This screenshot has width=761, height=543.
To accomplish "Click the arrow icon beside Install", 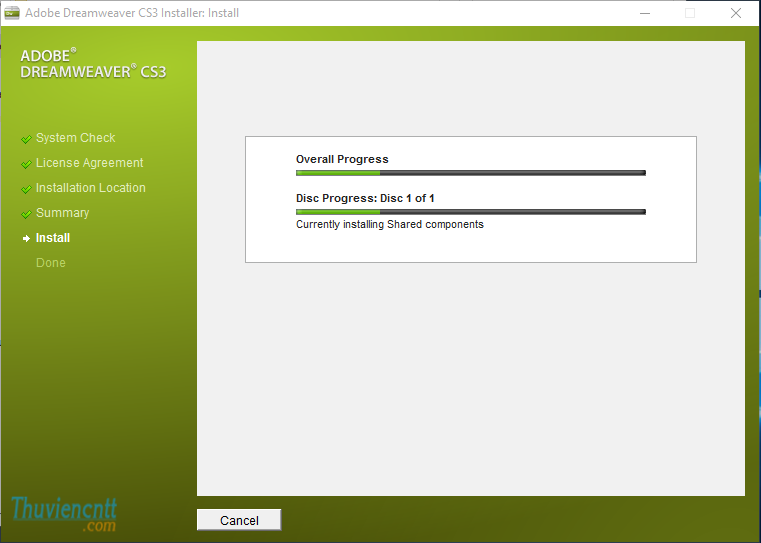I will click(x=26, y=238).
